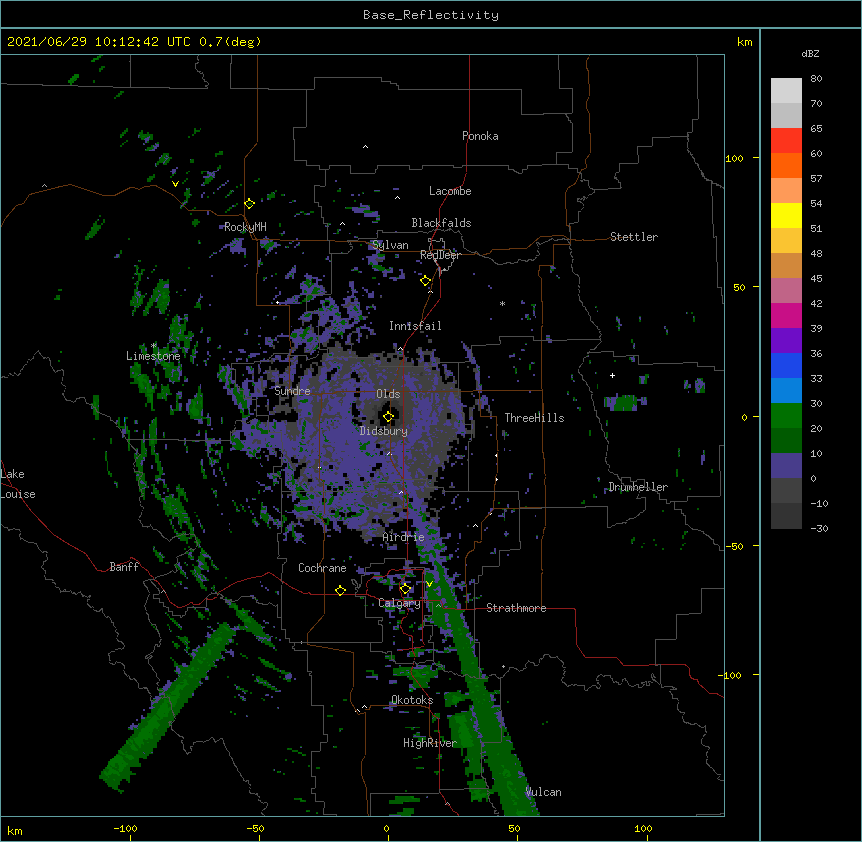
Task: Click the 100 km mark on right axis
Action: coord(734,158)
